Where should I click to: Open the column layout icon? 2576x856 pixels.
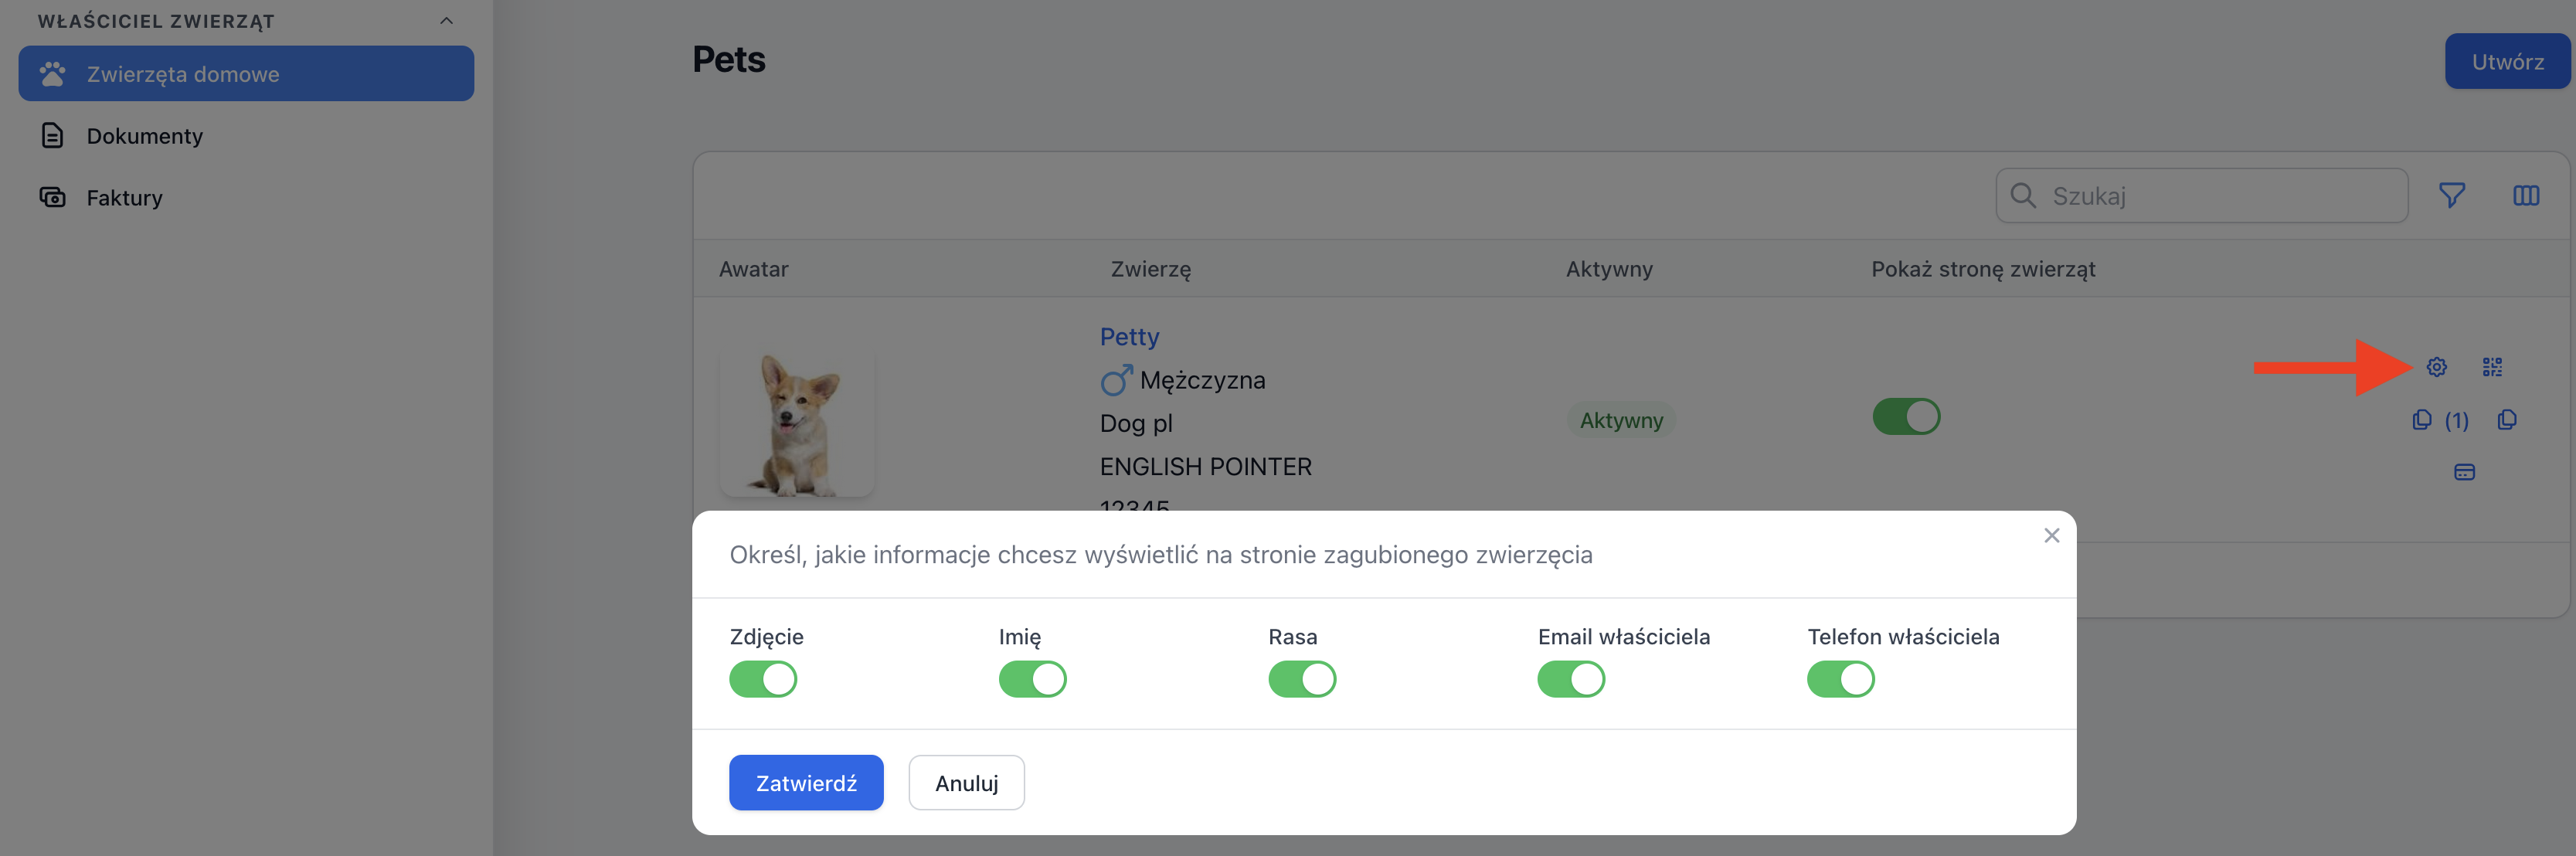[2526, 195]
